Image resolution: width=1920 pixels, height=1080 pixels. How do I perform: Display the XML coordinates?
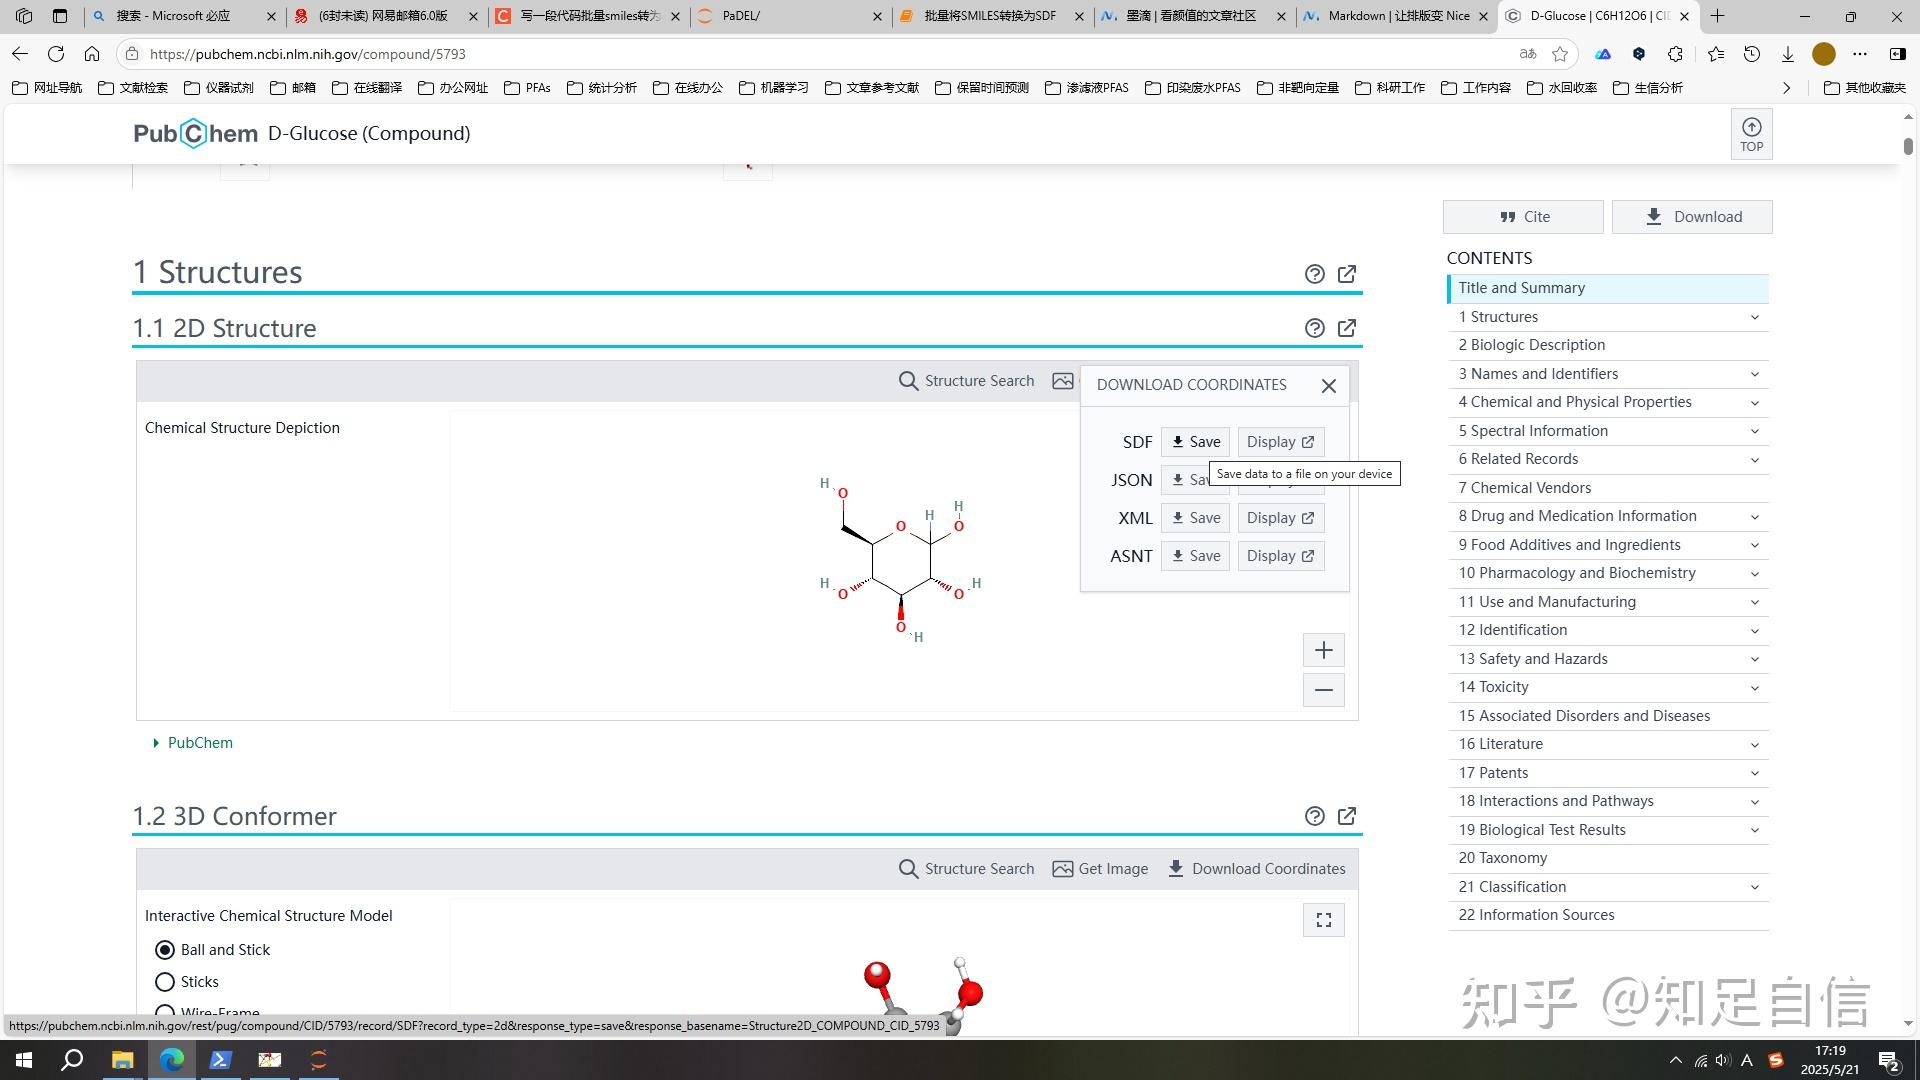(1280, 518)
